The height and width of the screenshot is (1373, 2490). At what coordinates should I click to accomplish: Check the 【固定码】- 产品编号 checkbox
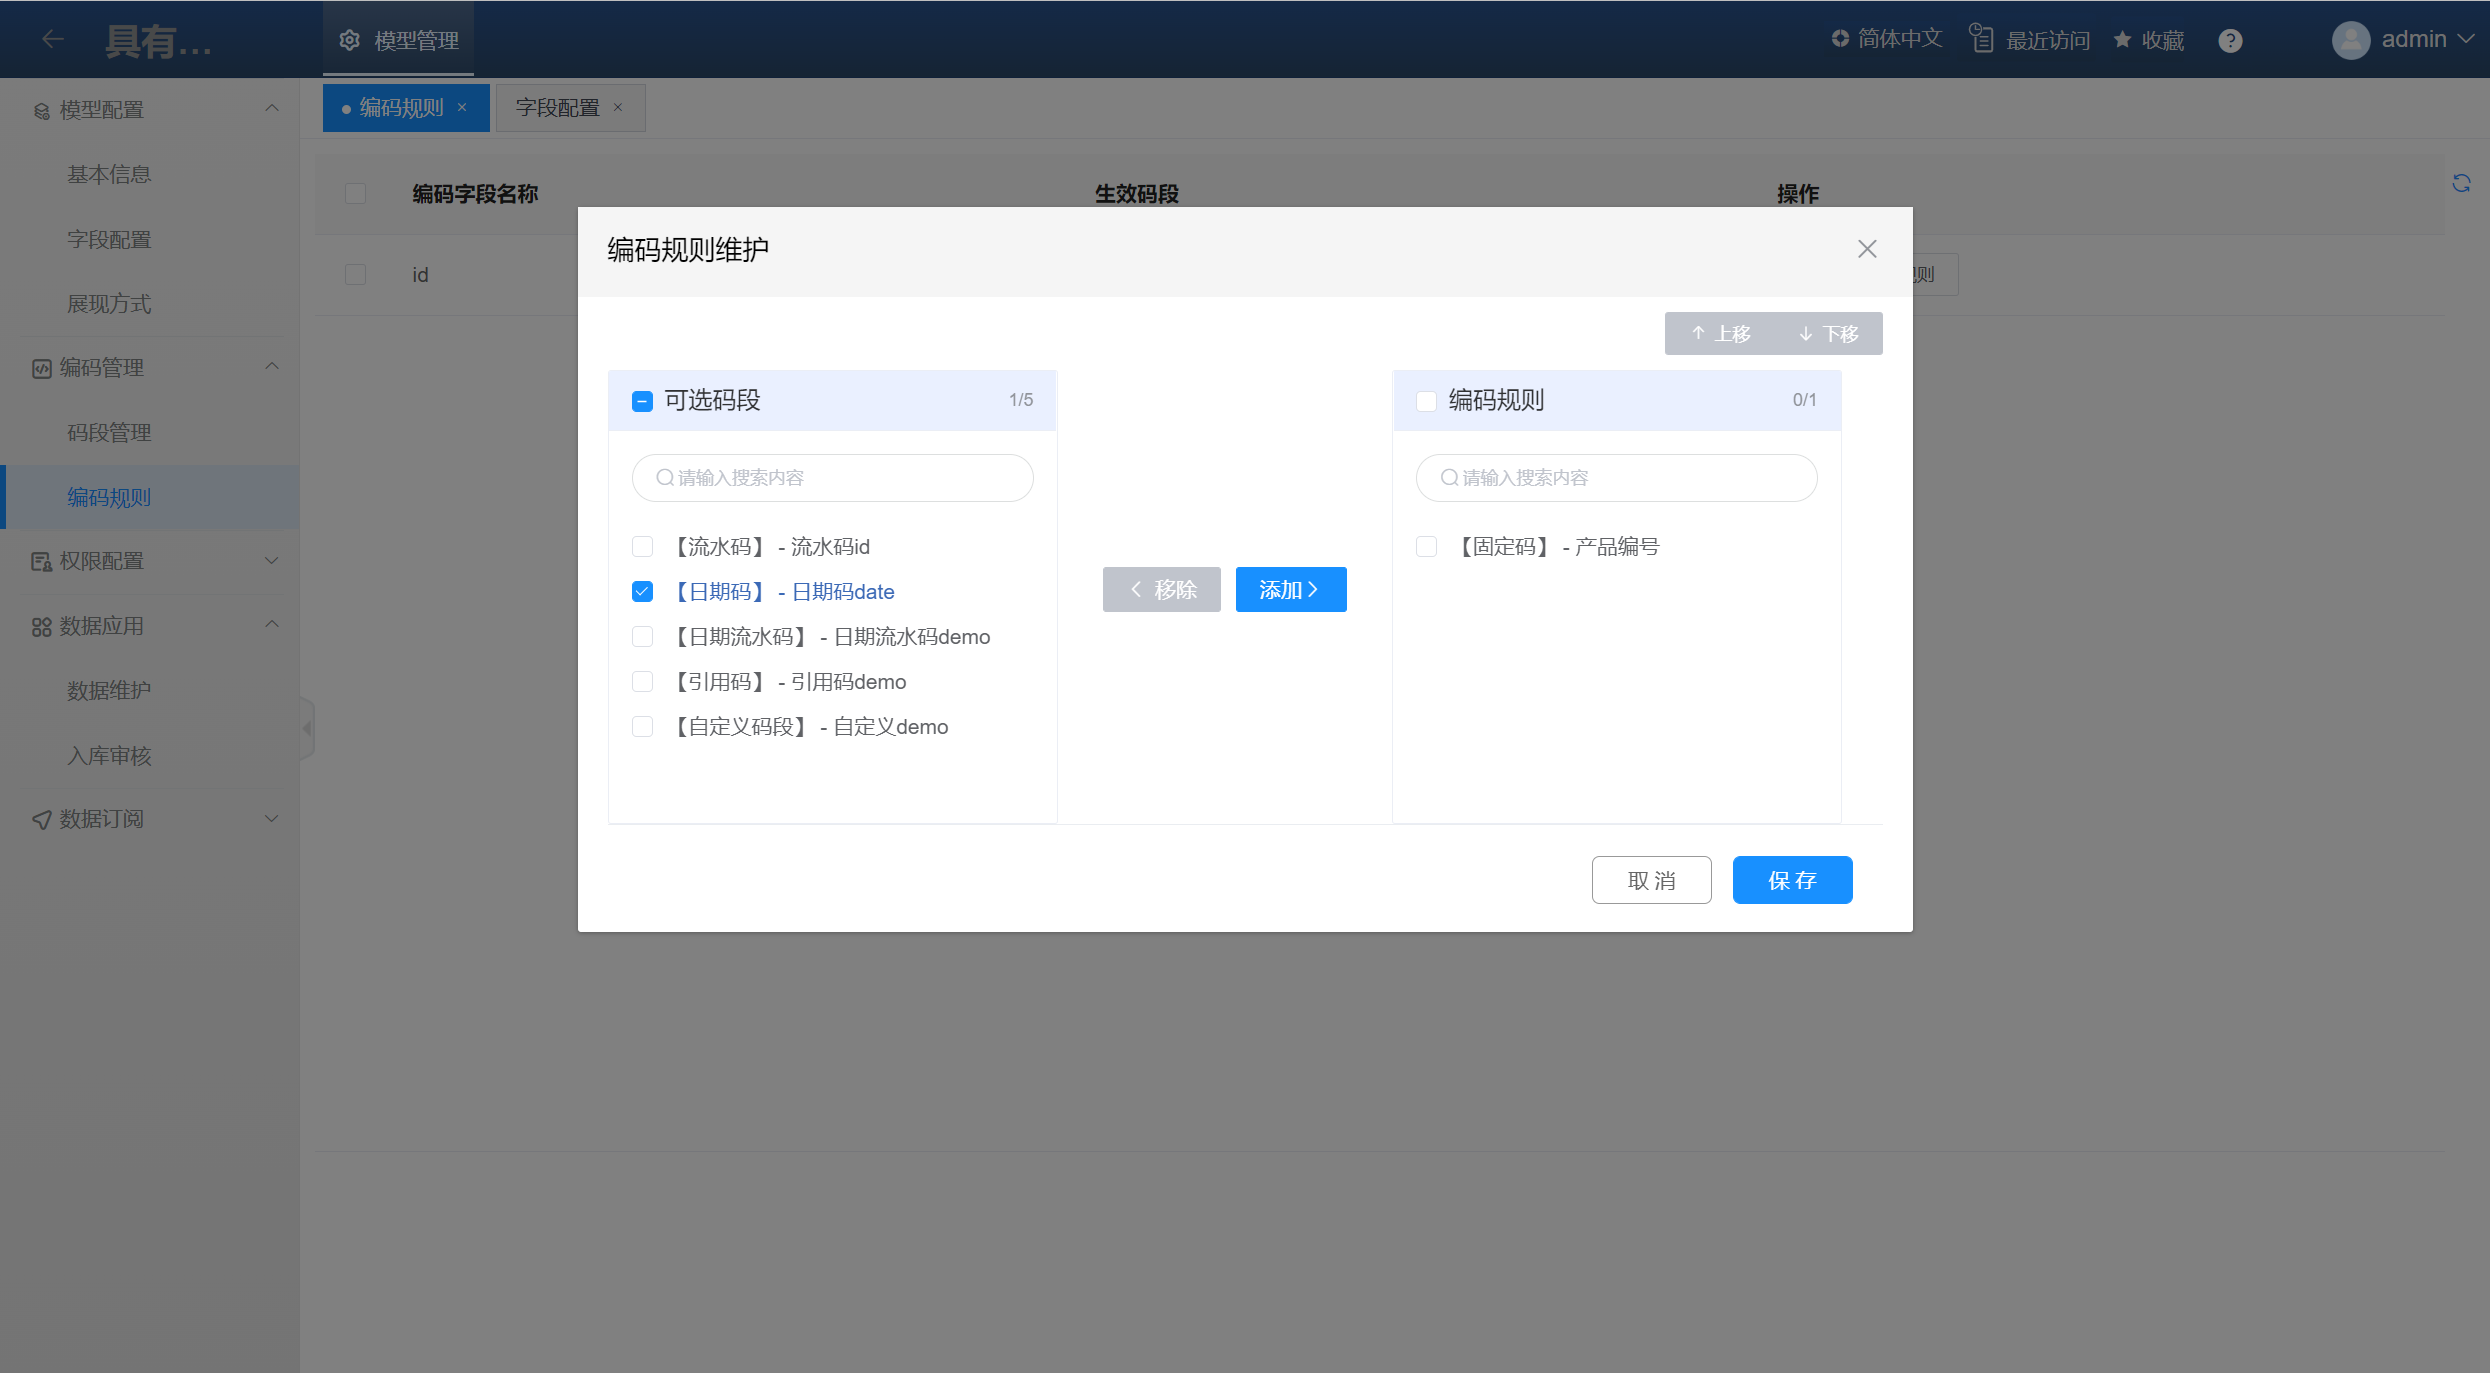[x=1427, y=547]
